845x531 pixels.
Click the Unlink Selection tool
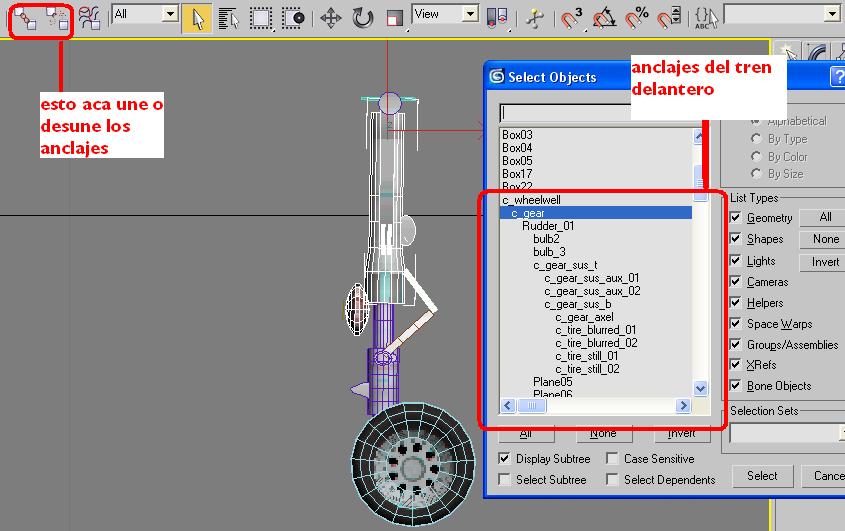57,17
